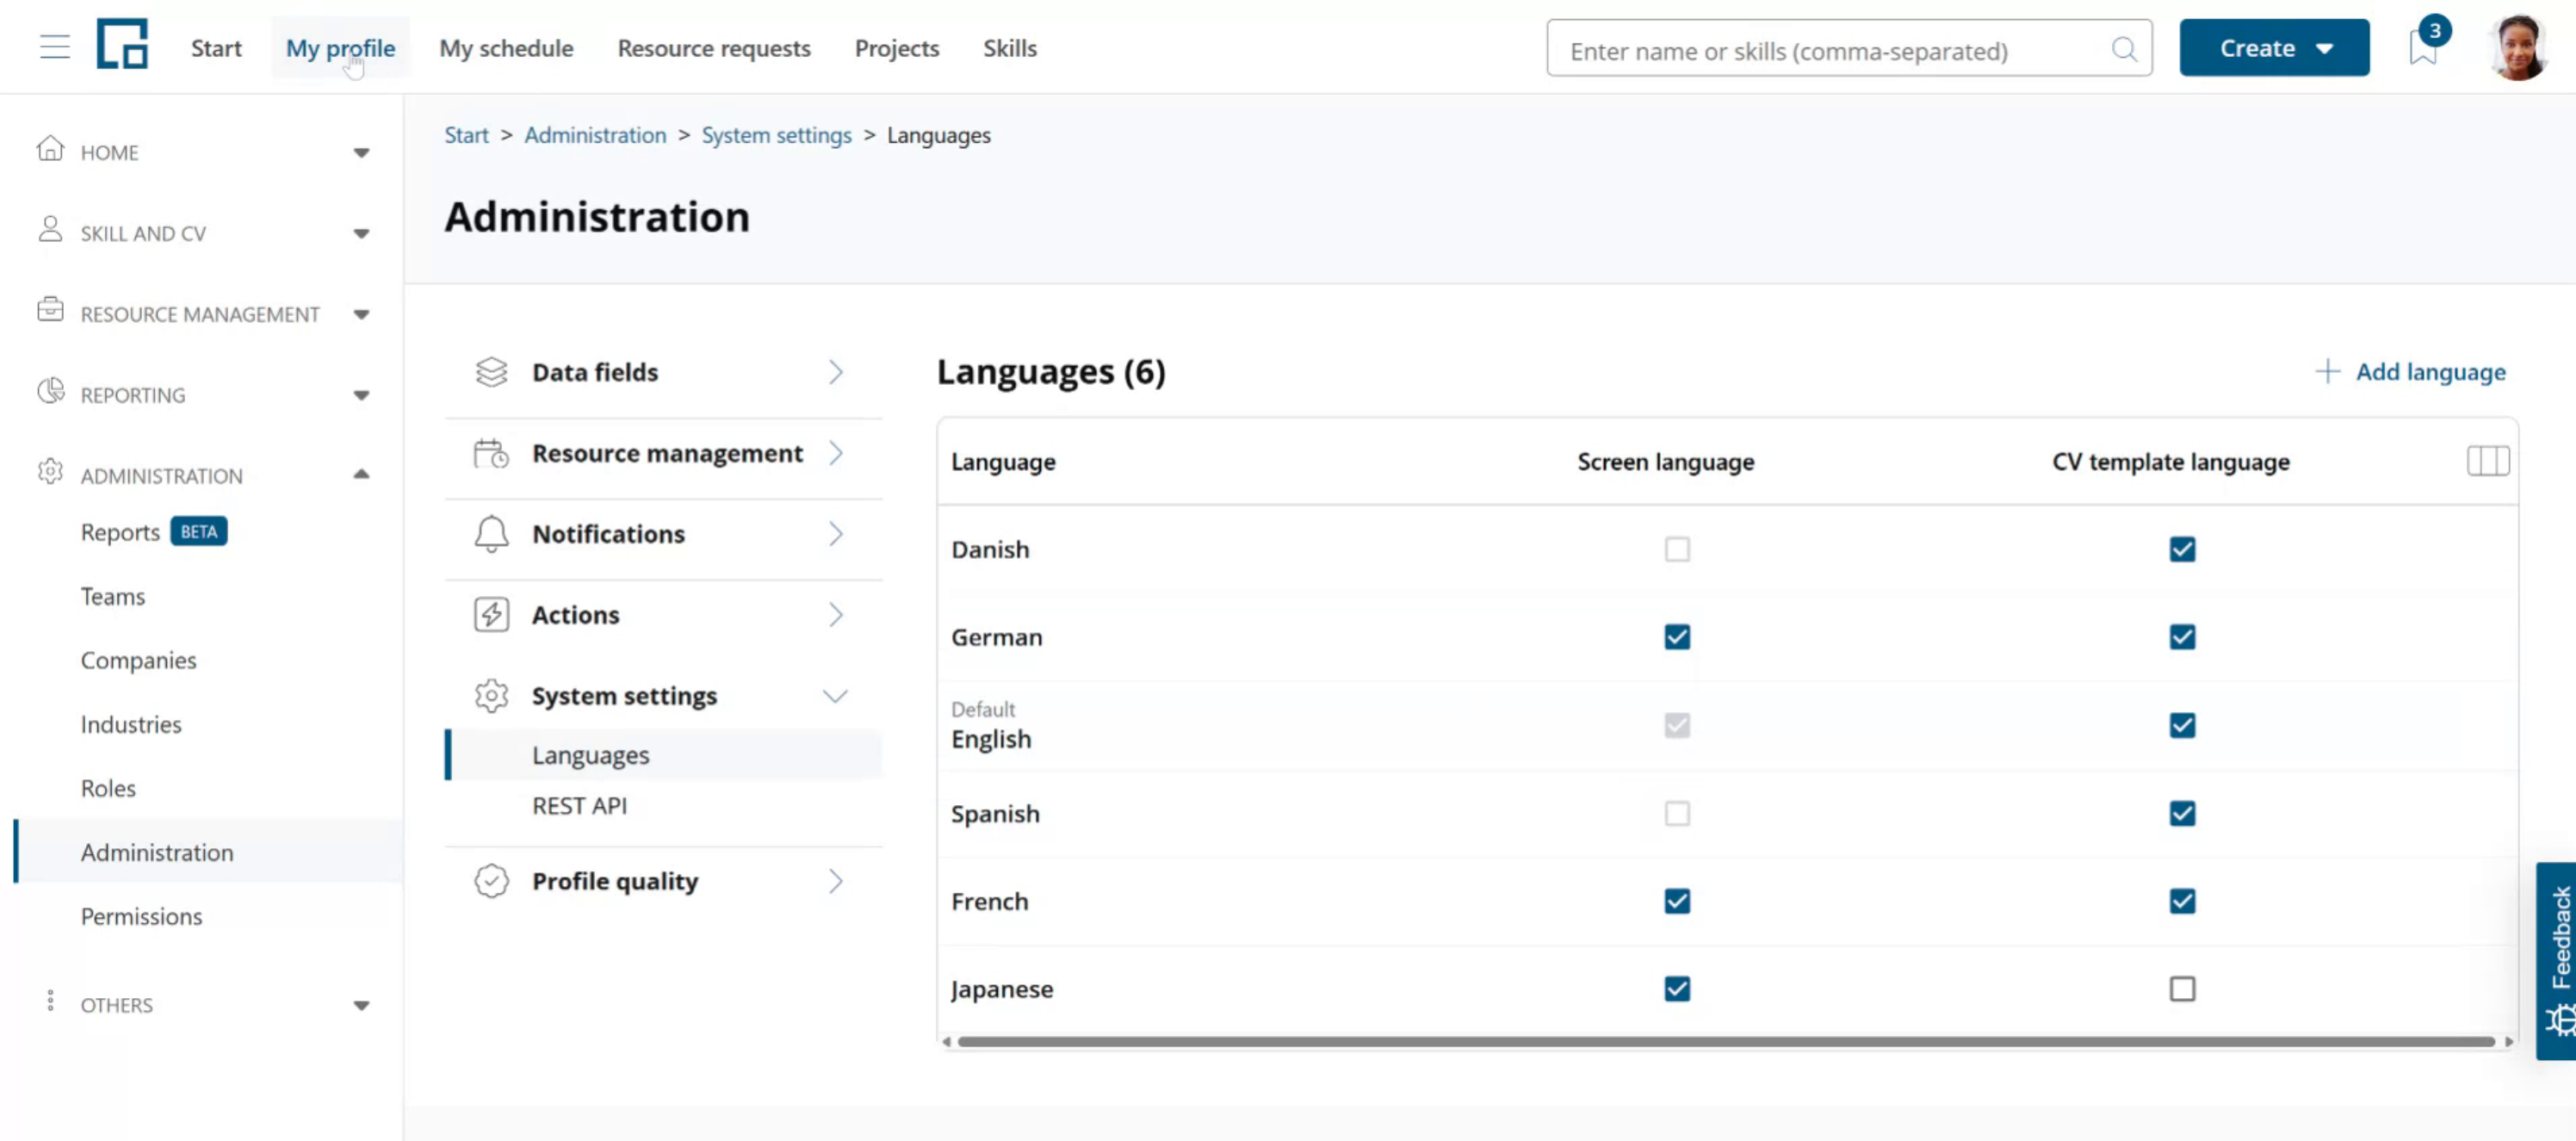The height and width of the screenshot is (1141, 2576).
Task: Follow the System settings breadcrumb link
Action: tap(776, 135)
